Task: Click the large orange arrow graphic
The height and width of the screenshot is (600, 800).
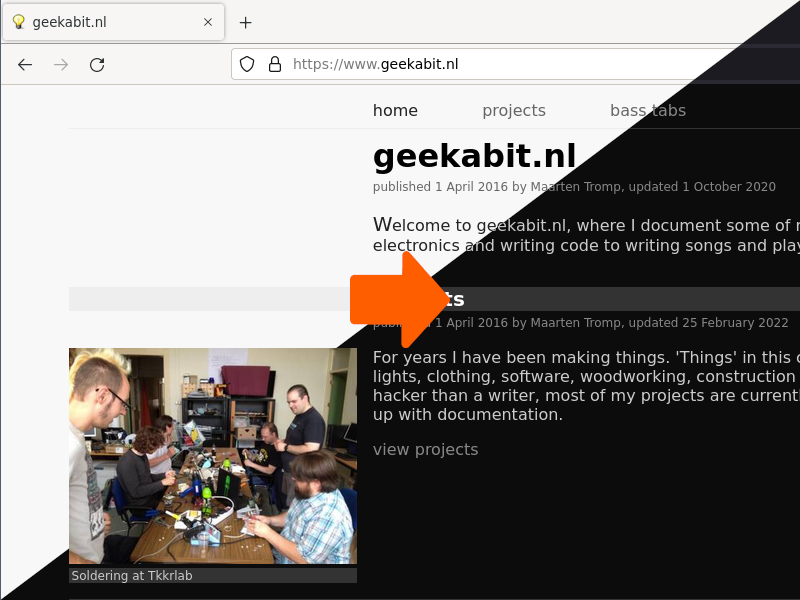Action: [x=399, y=299]
